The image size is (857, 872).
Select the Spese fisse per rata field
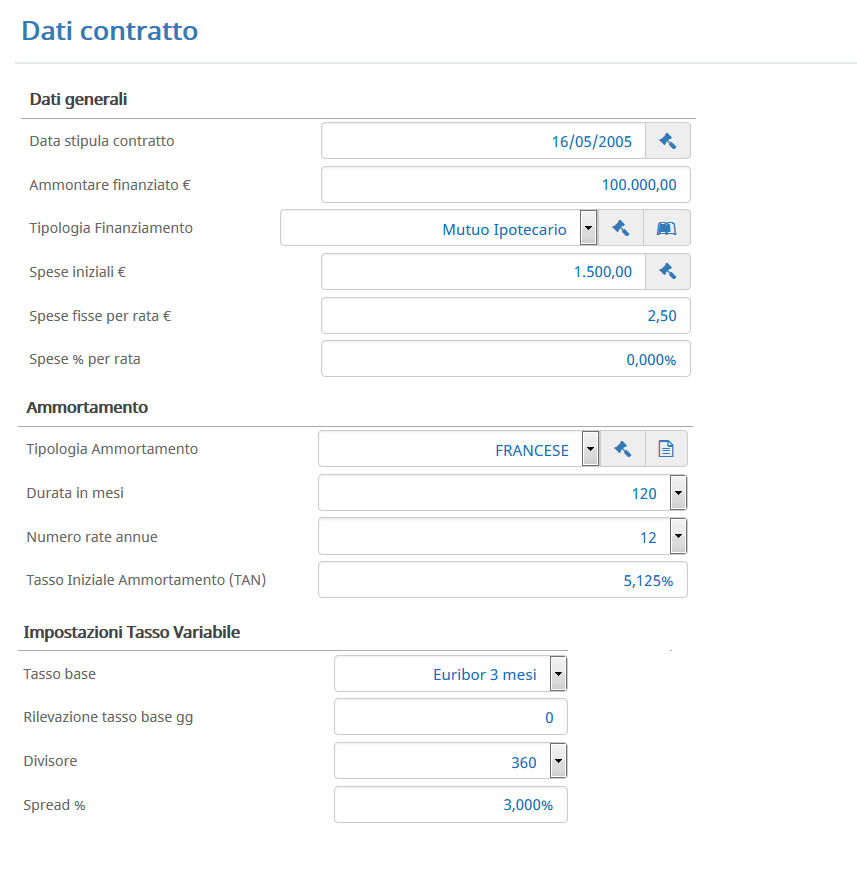tap(506, 315)
